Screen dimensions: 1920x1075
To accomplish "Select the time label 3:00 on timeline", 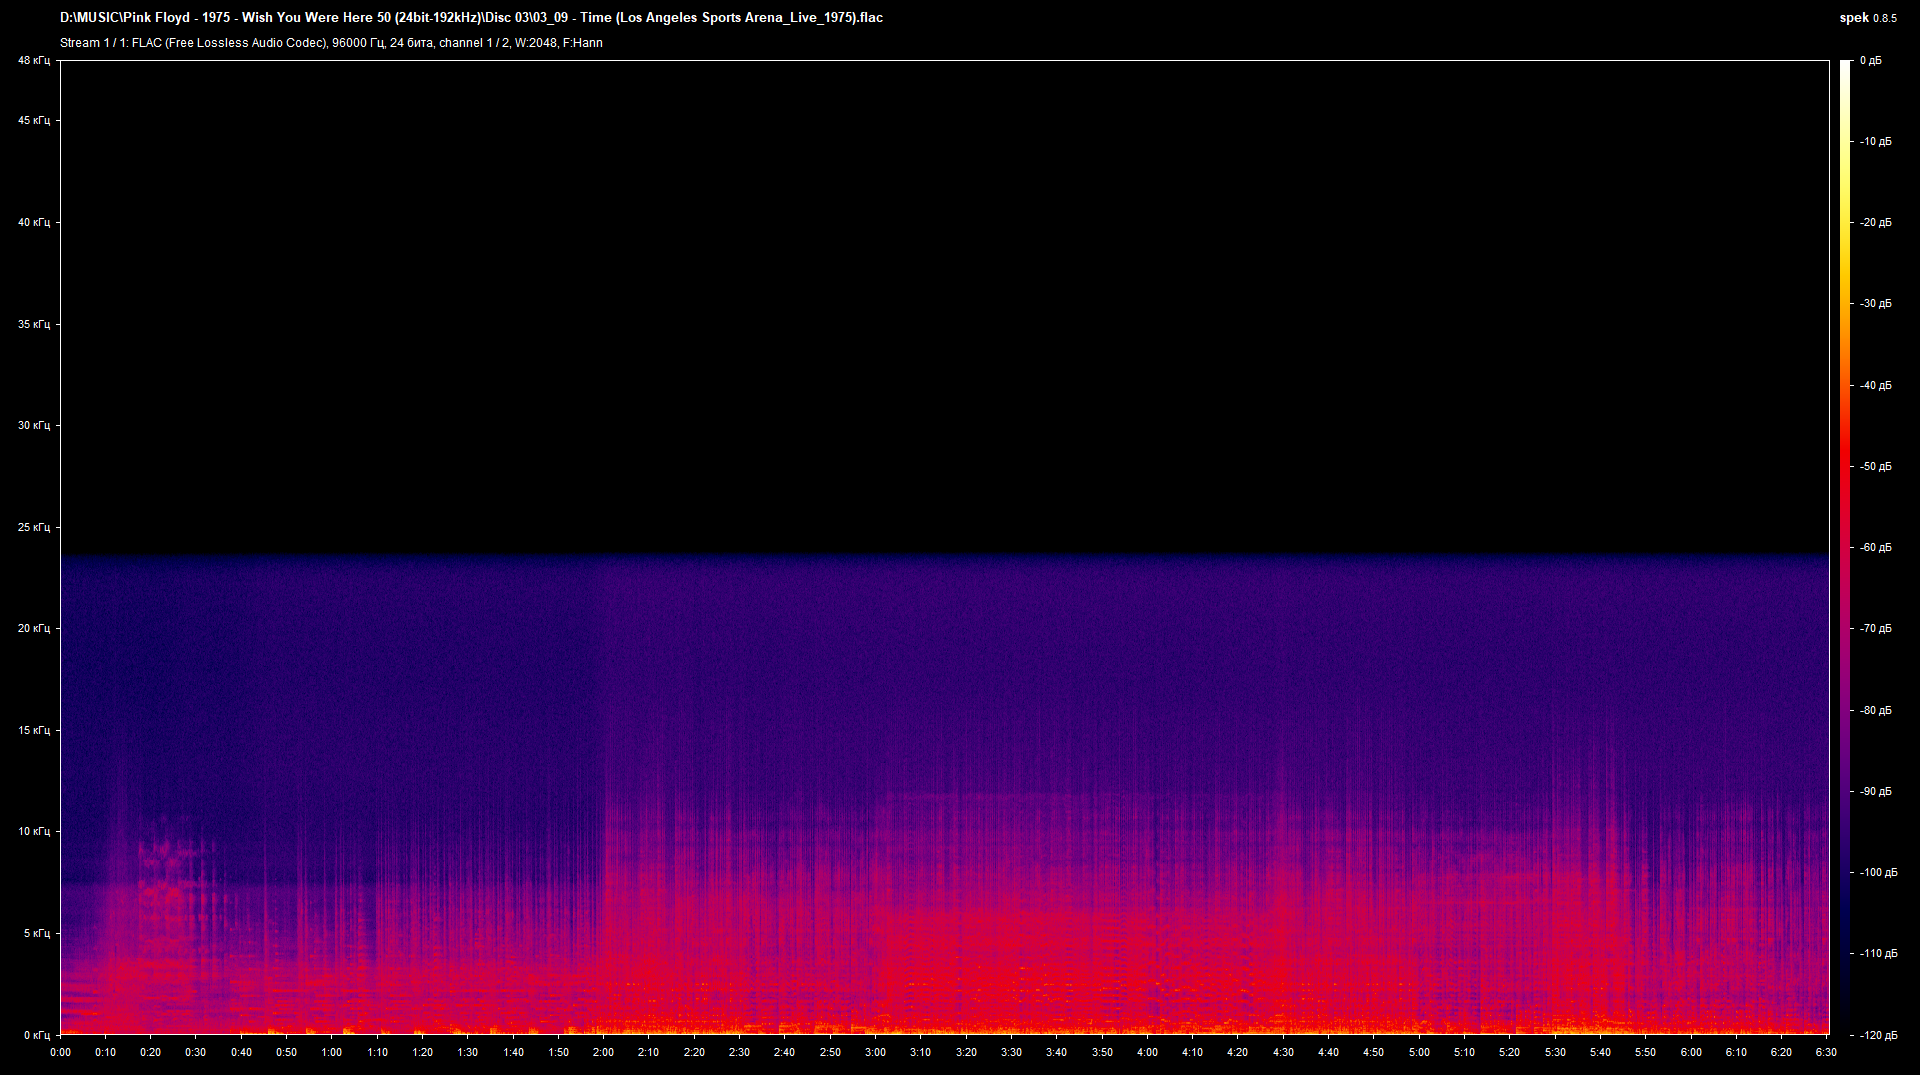I will [877, 1052].
